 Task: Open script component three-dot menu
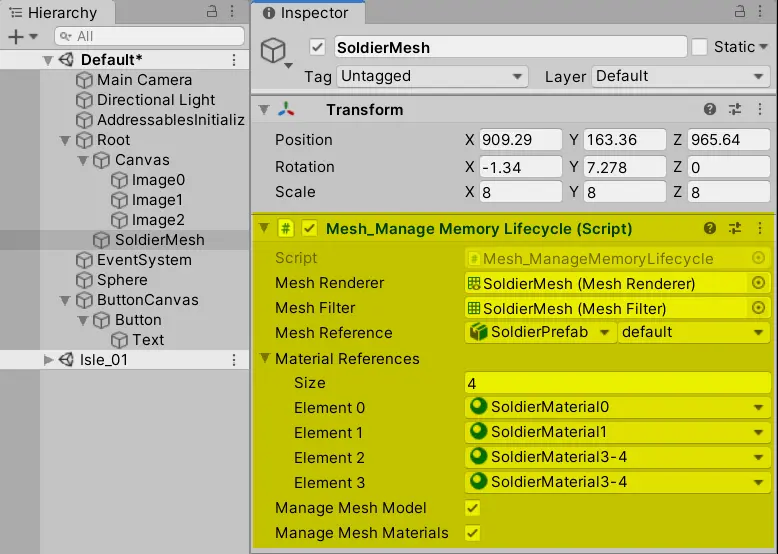coord(760,228)
